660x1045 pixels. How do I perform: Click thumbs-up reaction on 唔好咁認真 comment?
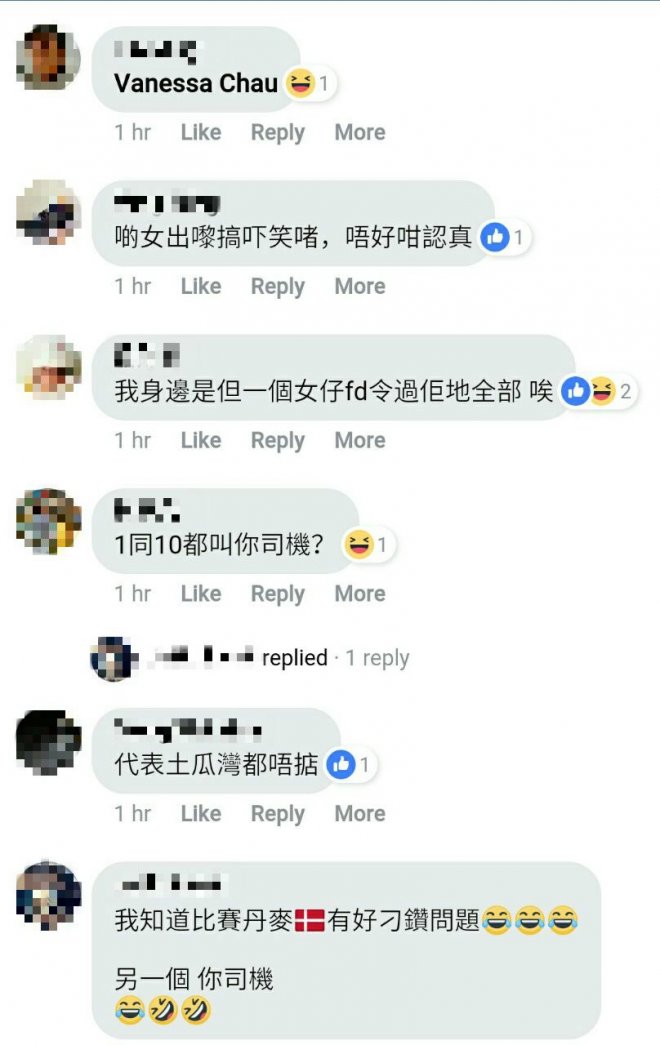[x=495, y=237]
